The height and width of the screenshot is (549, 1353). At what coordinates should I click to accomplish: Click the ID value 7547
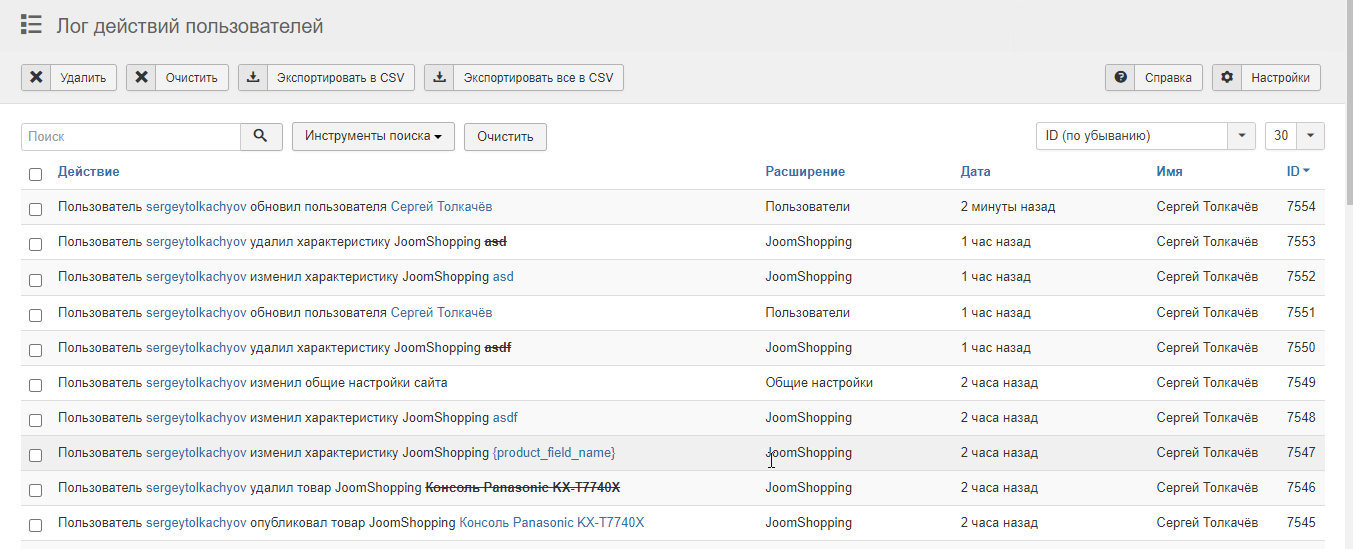[x=1301, y=453]
